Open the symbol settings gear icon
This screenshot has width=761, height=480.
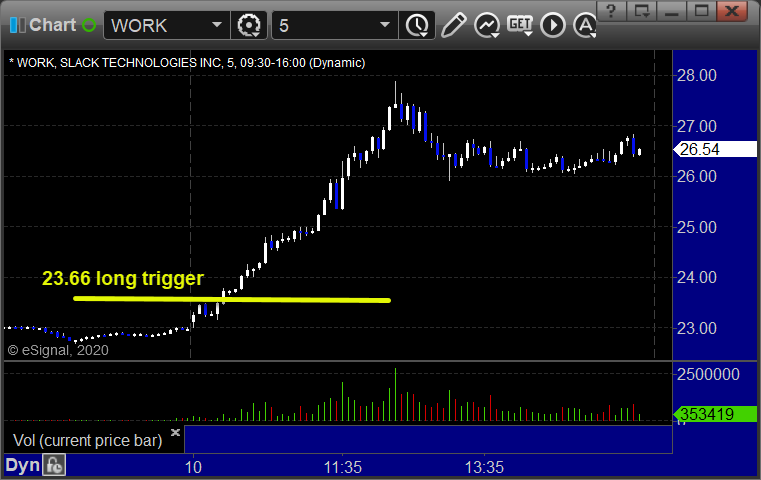pyautogui.click(x=248, y=25)
